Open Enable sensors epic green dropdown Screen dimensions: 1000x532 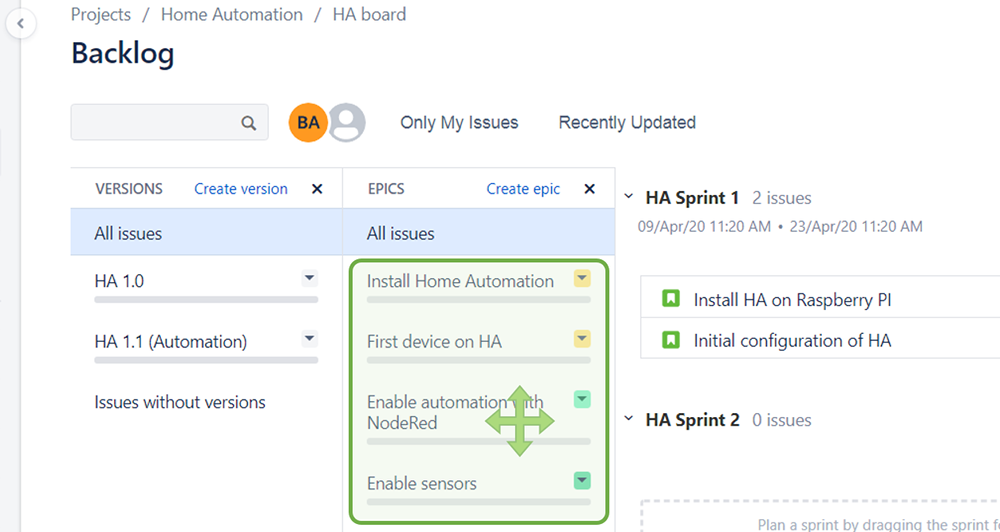click(582, 481)
